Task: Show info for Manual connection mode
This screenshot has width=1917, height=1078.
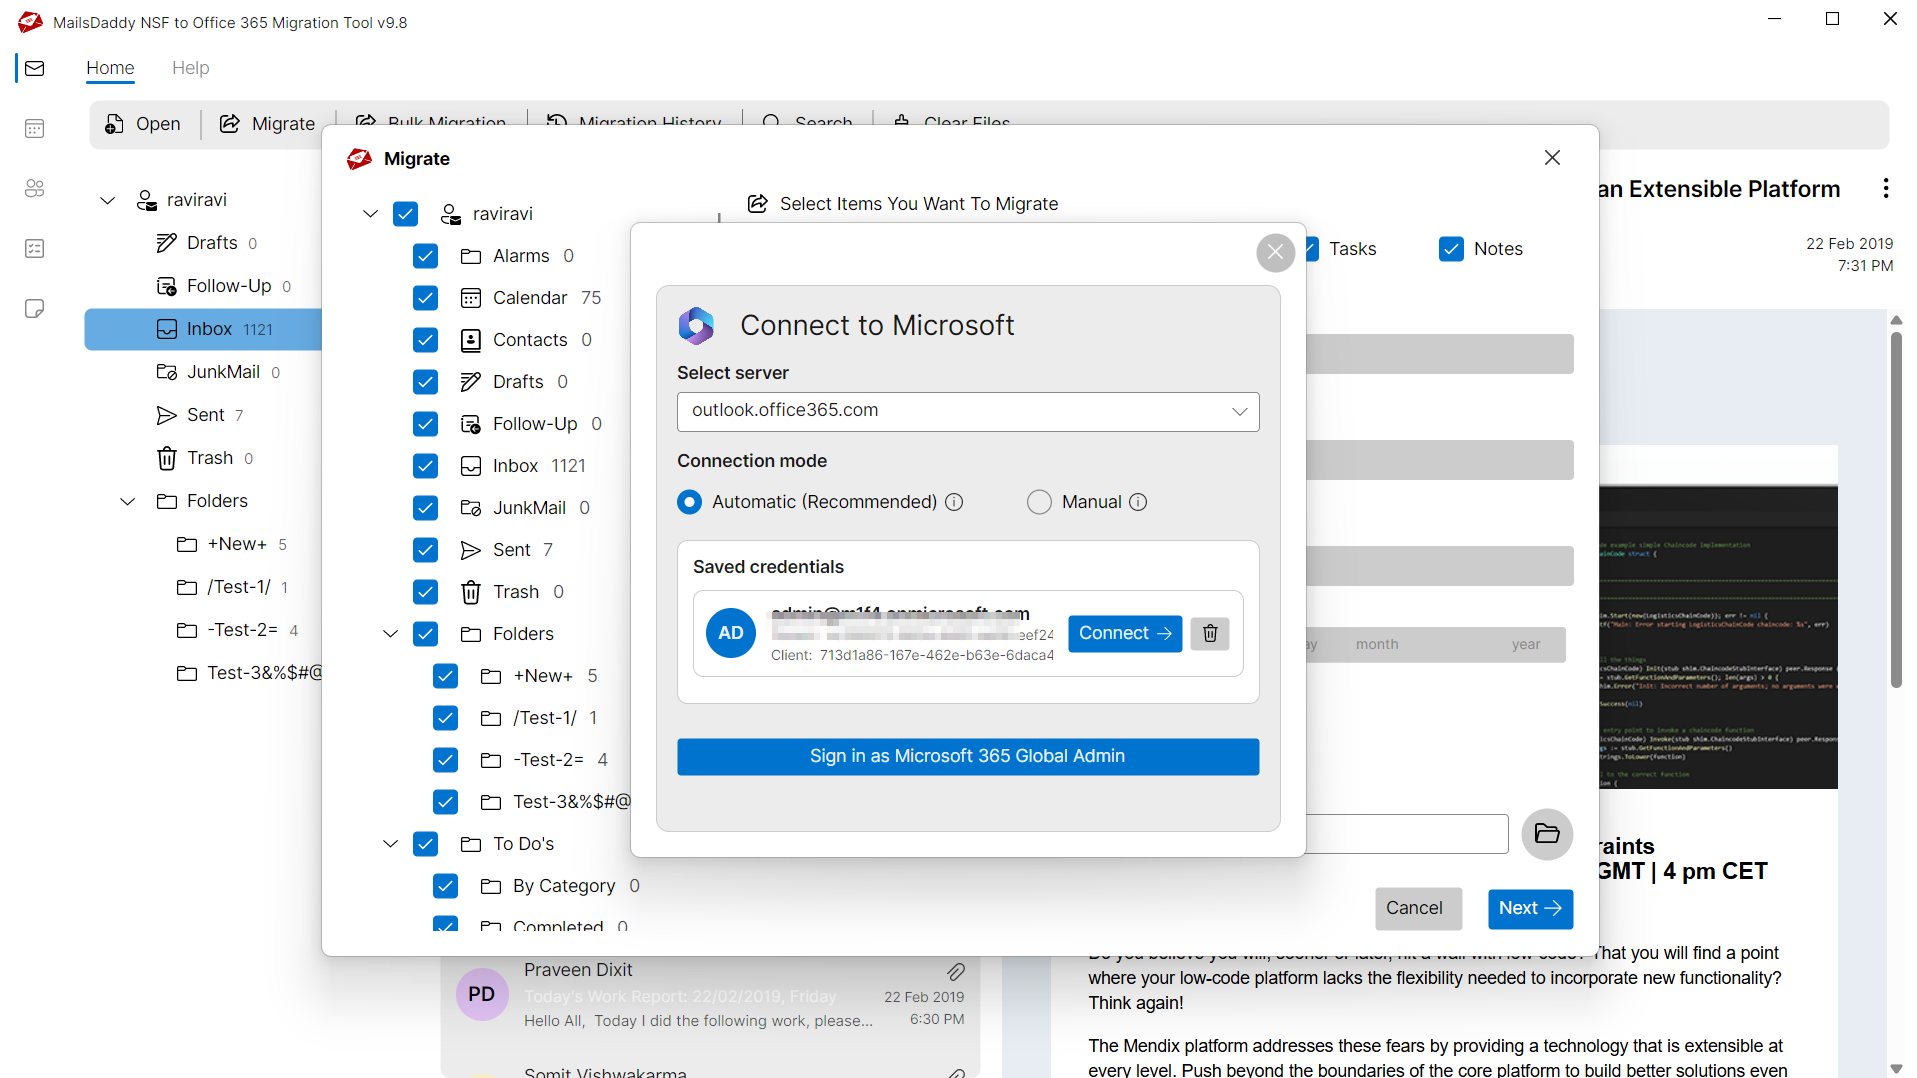Action: [x=1138, y=502]
